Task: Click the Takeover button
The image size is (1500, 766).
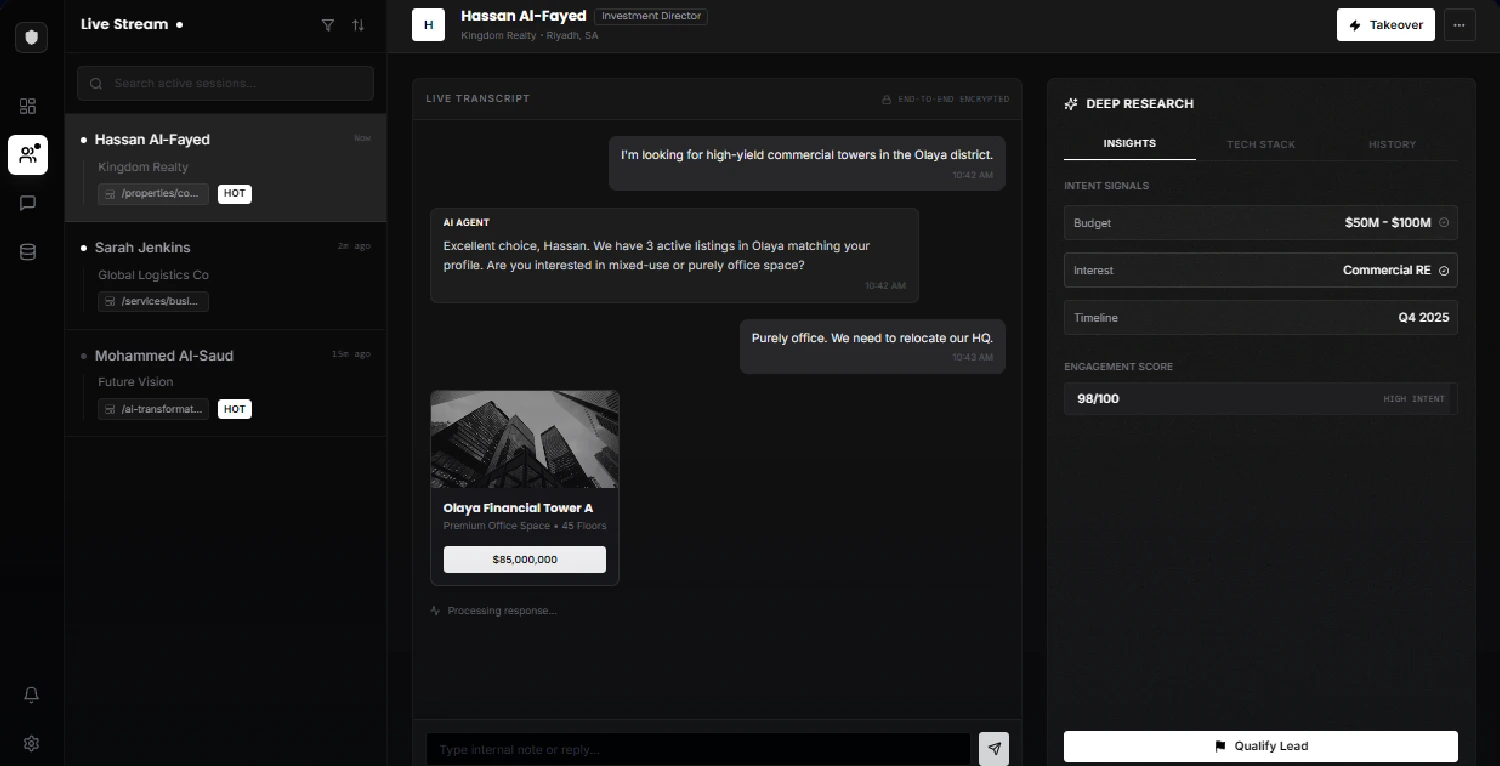Action: point(1385,25)
